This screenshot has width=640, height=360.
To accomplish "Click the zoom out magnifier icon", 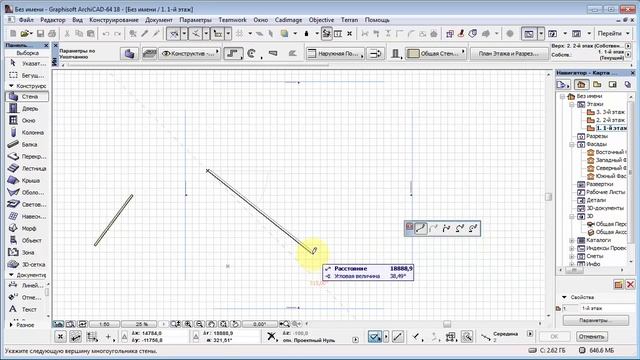I will point(199,324).
